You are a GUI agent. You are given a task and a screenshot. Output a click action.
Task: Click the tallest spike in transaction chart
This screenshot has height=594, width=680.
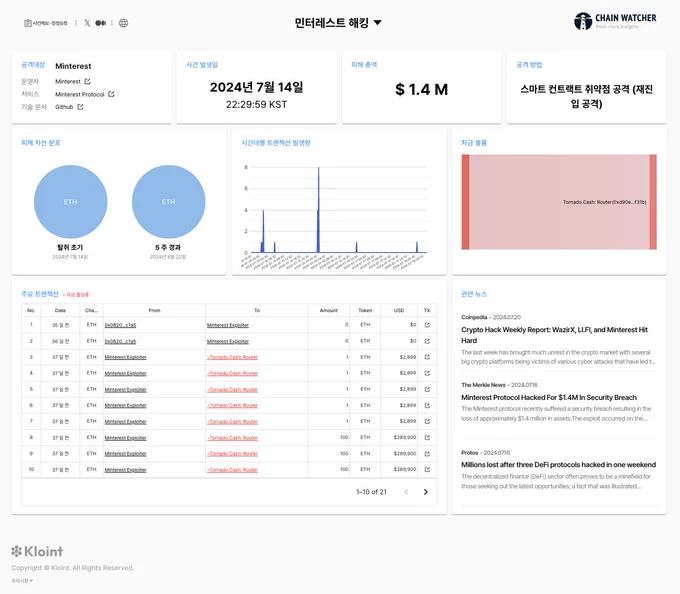[x=318, y=209]
